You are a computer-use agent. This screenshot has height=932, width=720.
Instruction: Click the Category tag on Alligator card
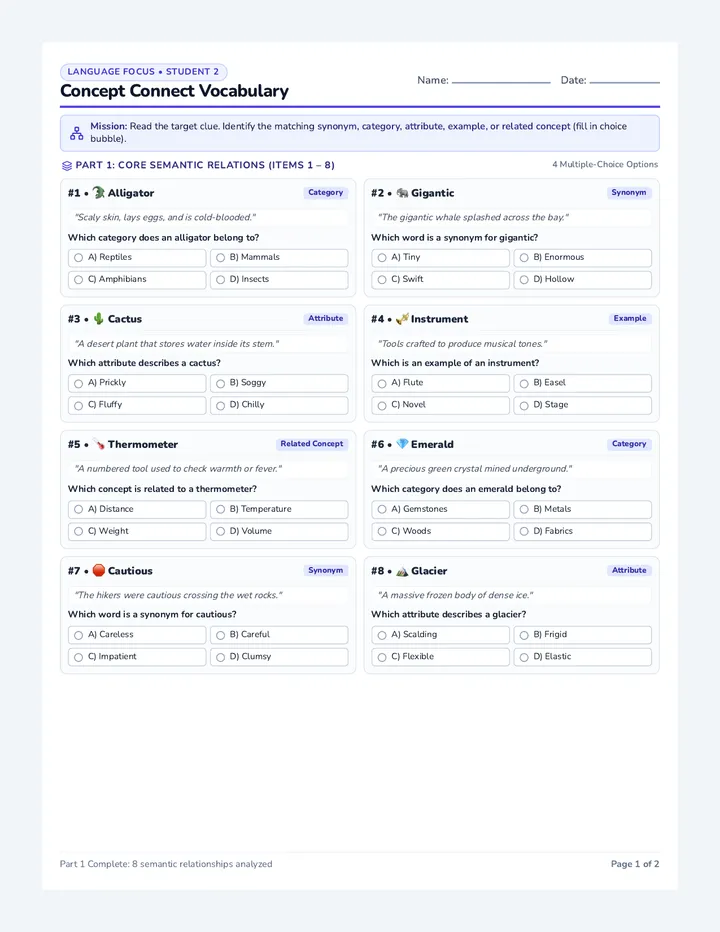coord(325,193)
